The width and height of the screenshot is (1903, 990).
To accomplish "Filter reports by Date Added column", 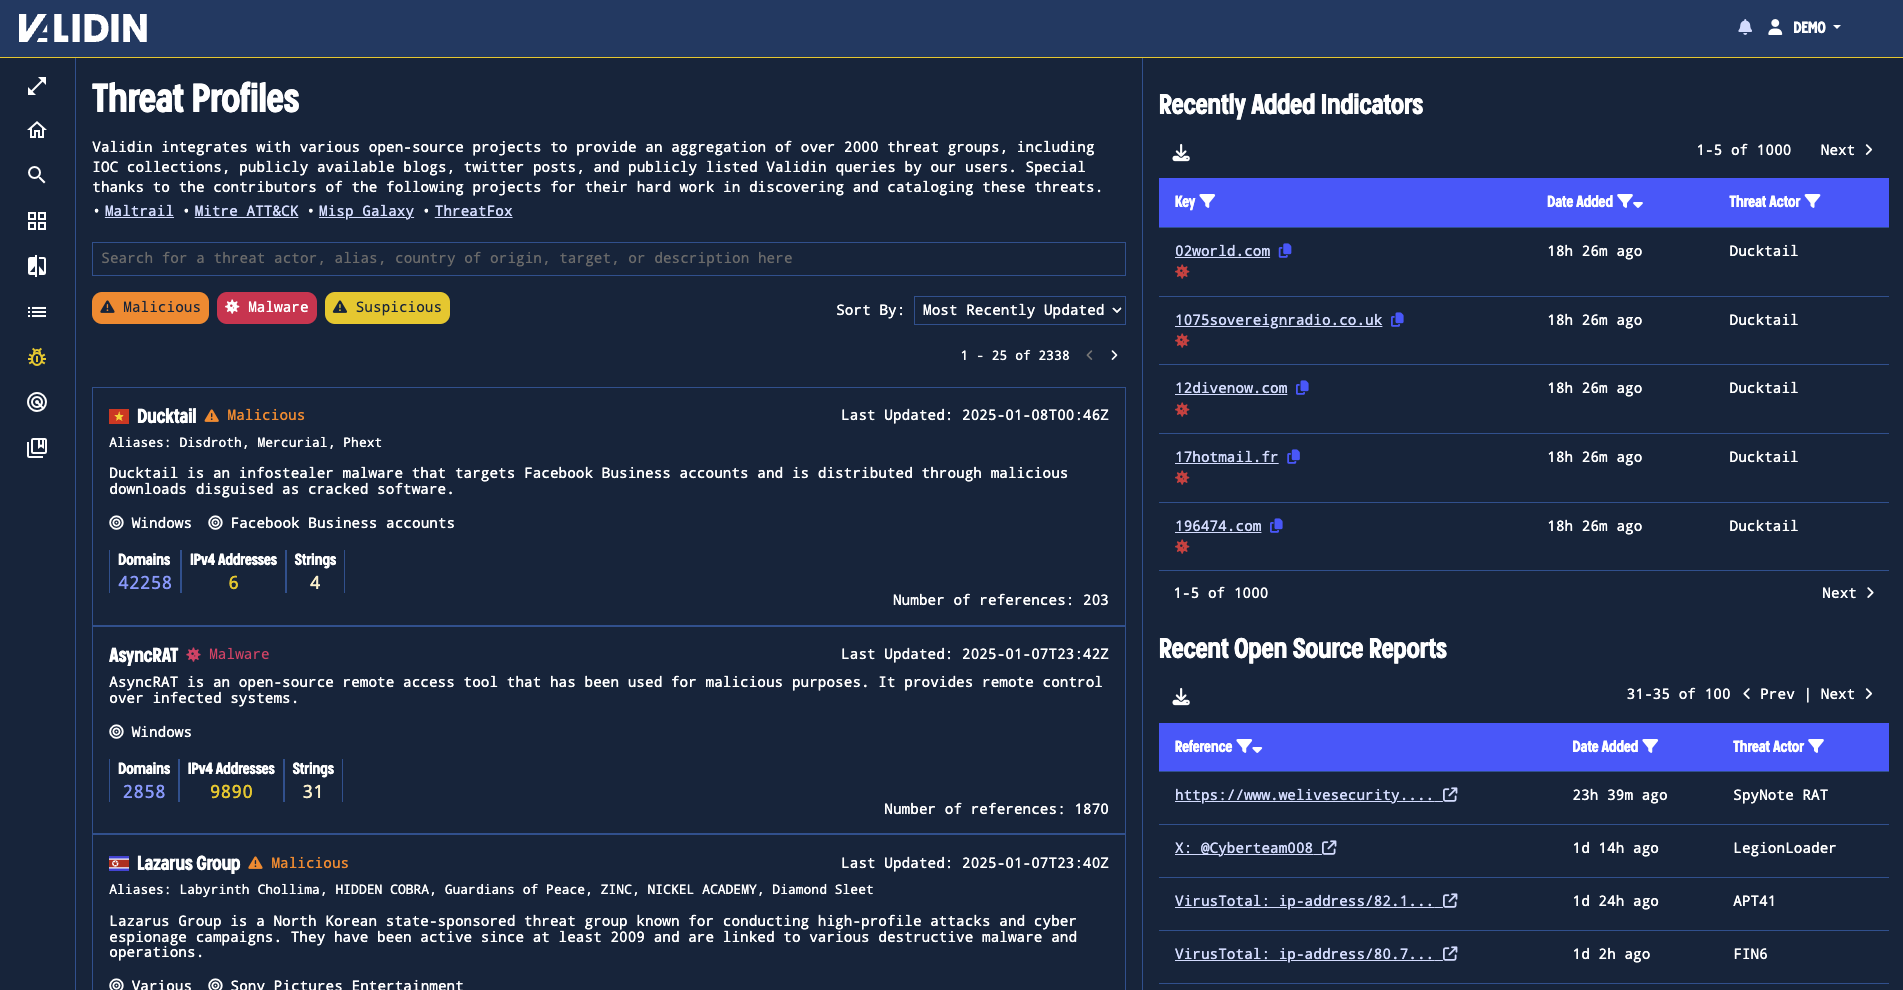I will click(1651, 747).
